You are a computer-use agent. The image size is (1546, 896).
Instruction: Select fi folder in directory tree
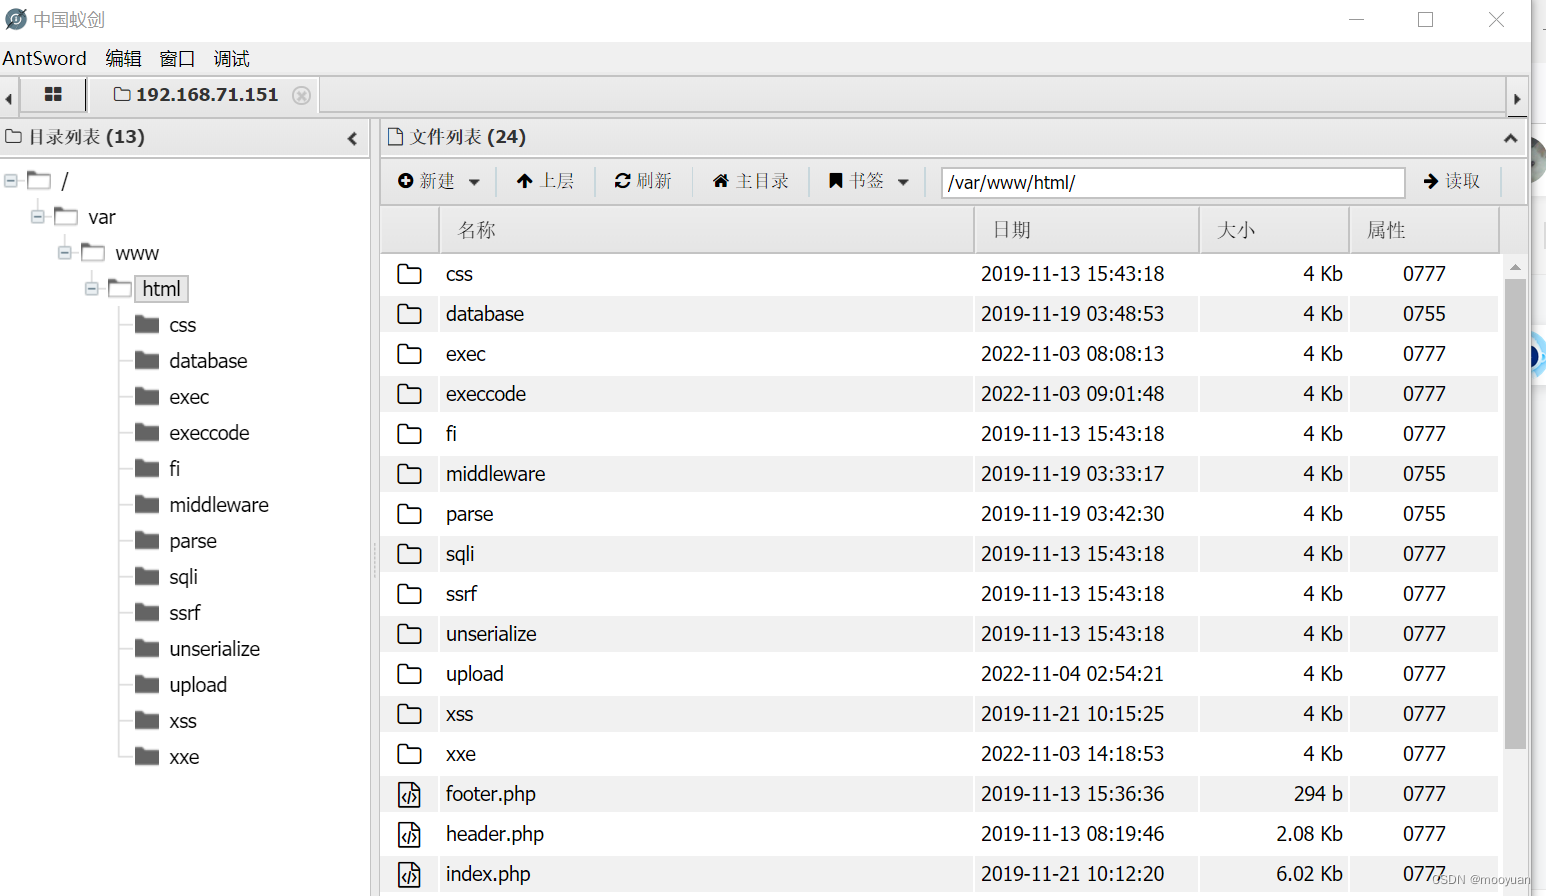[x=175, y=469]
